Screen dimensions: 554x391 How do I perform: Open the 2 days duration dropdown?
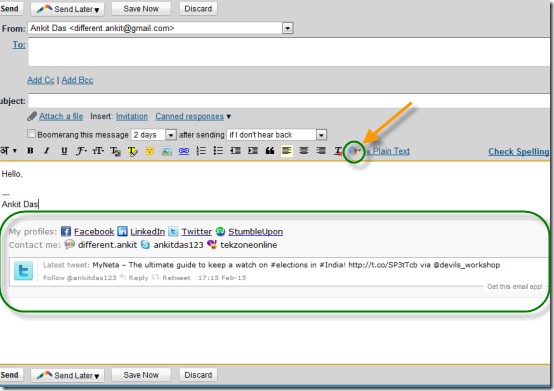point(170,135)
